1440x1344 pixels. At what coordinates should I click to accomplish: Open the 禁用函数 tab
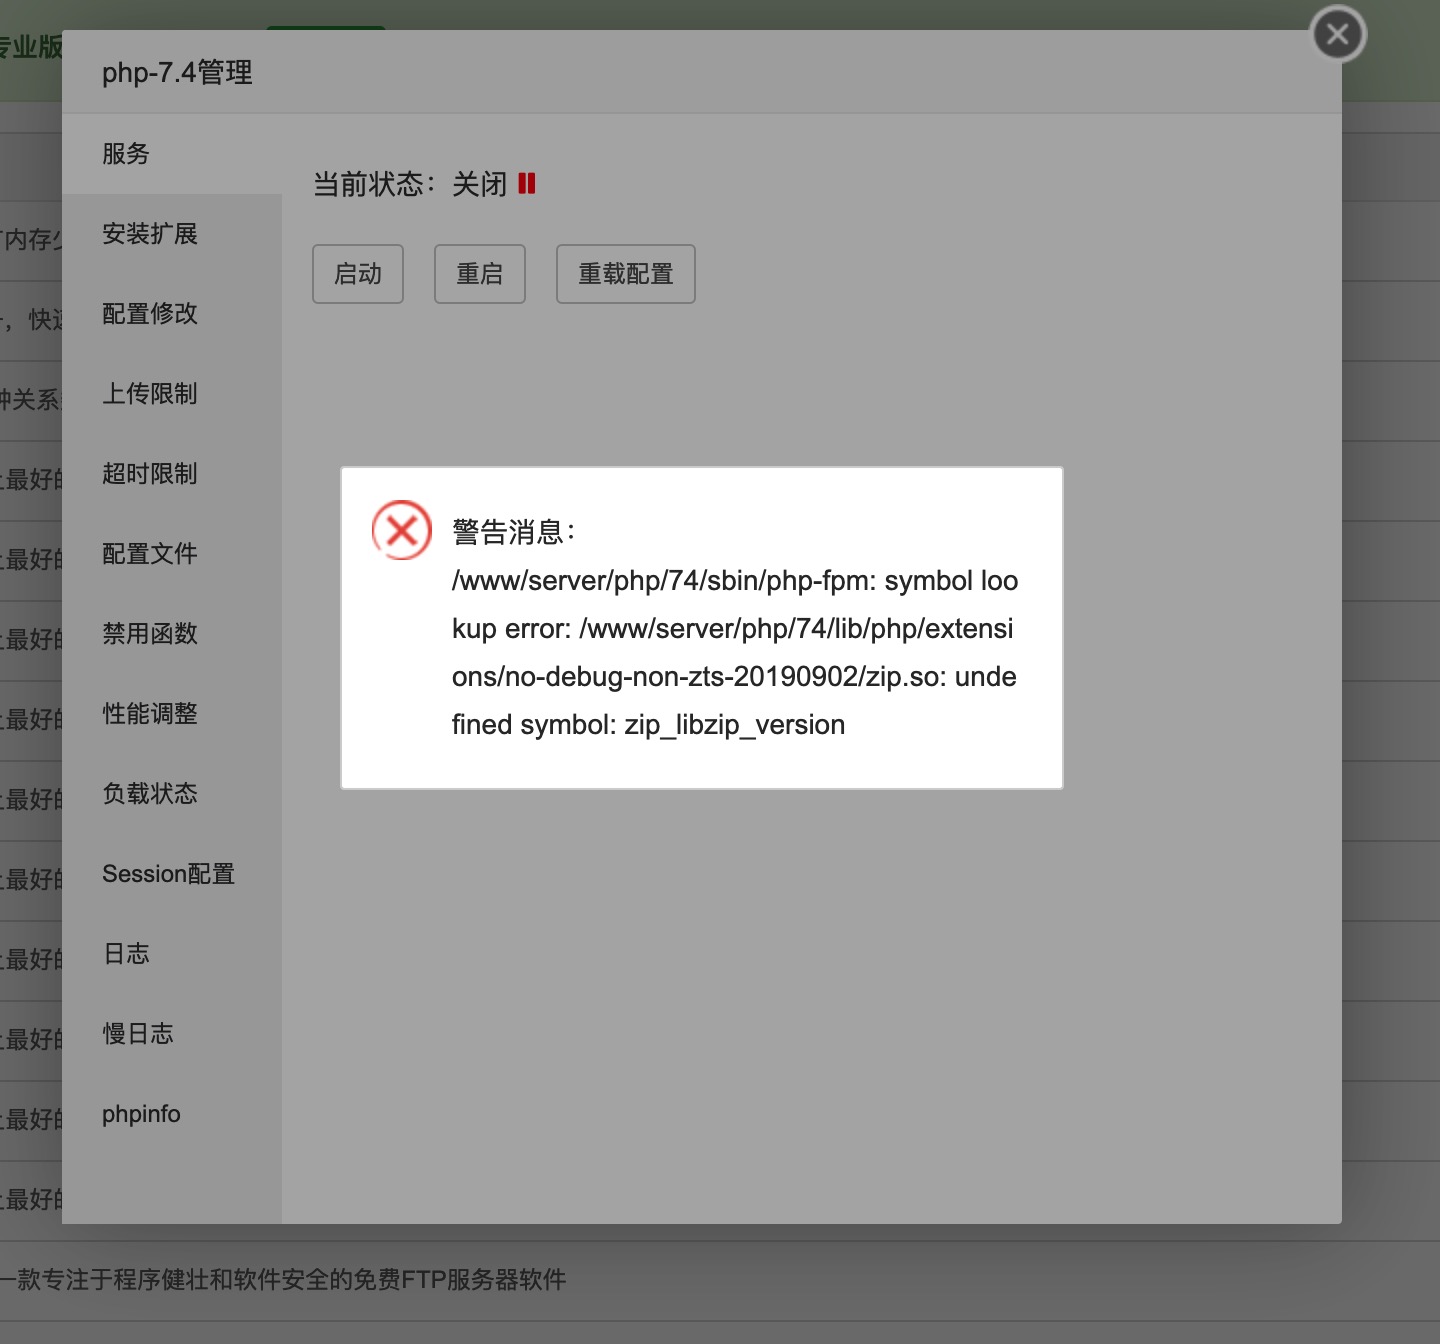coord(172,634)
